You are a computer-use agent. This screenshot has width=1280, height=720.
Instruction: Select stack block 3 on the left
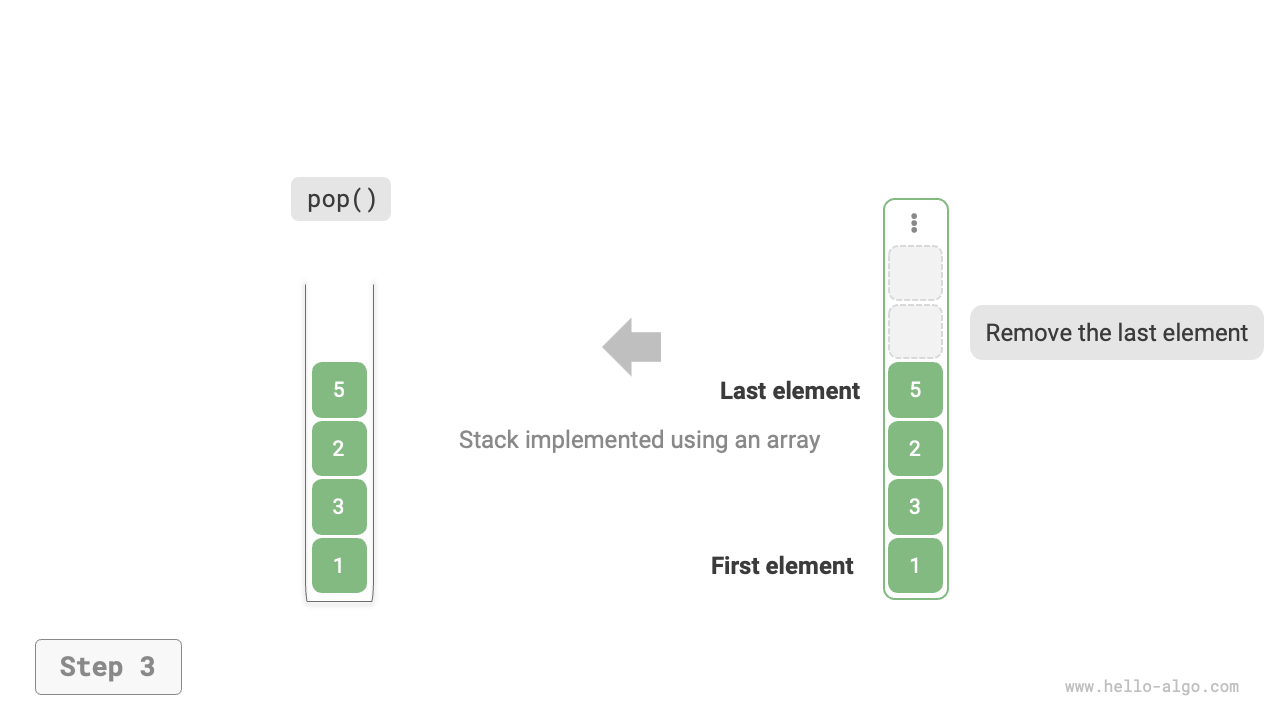tap(339, 507)
